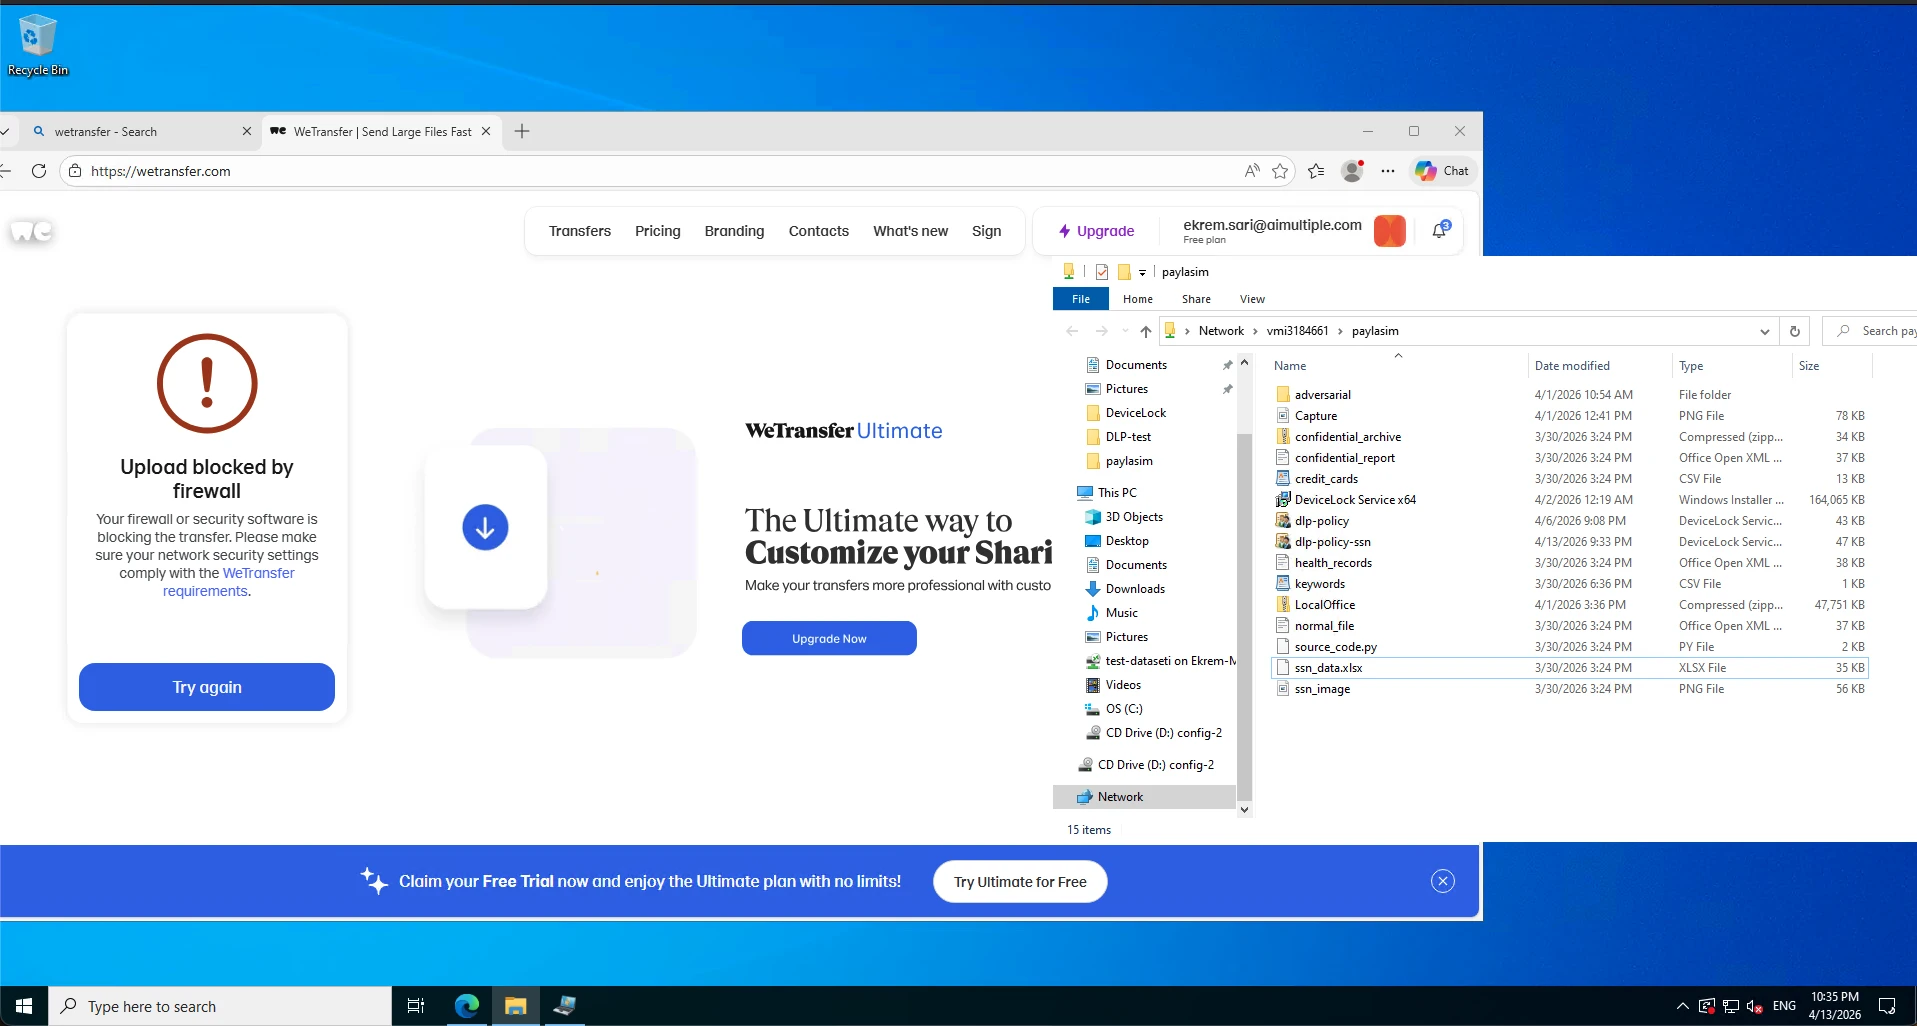Open the Edge profile avatar
The width and height of the screenshot is (1917, 1026).
coord(1353,171)
